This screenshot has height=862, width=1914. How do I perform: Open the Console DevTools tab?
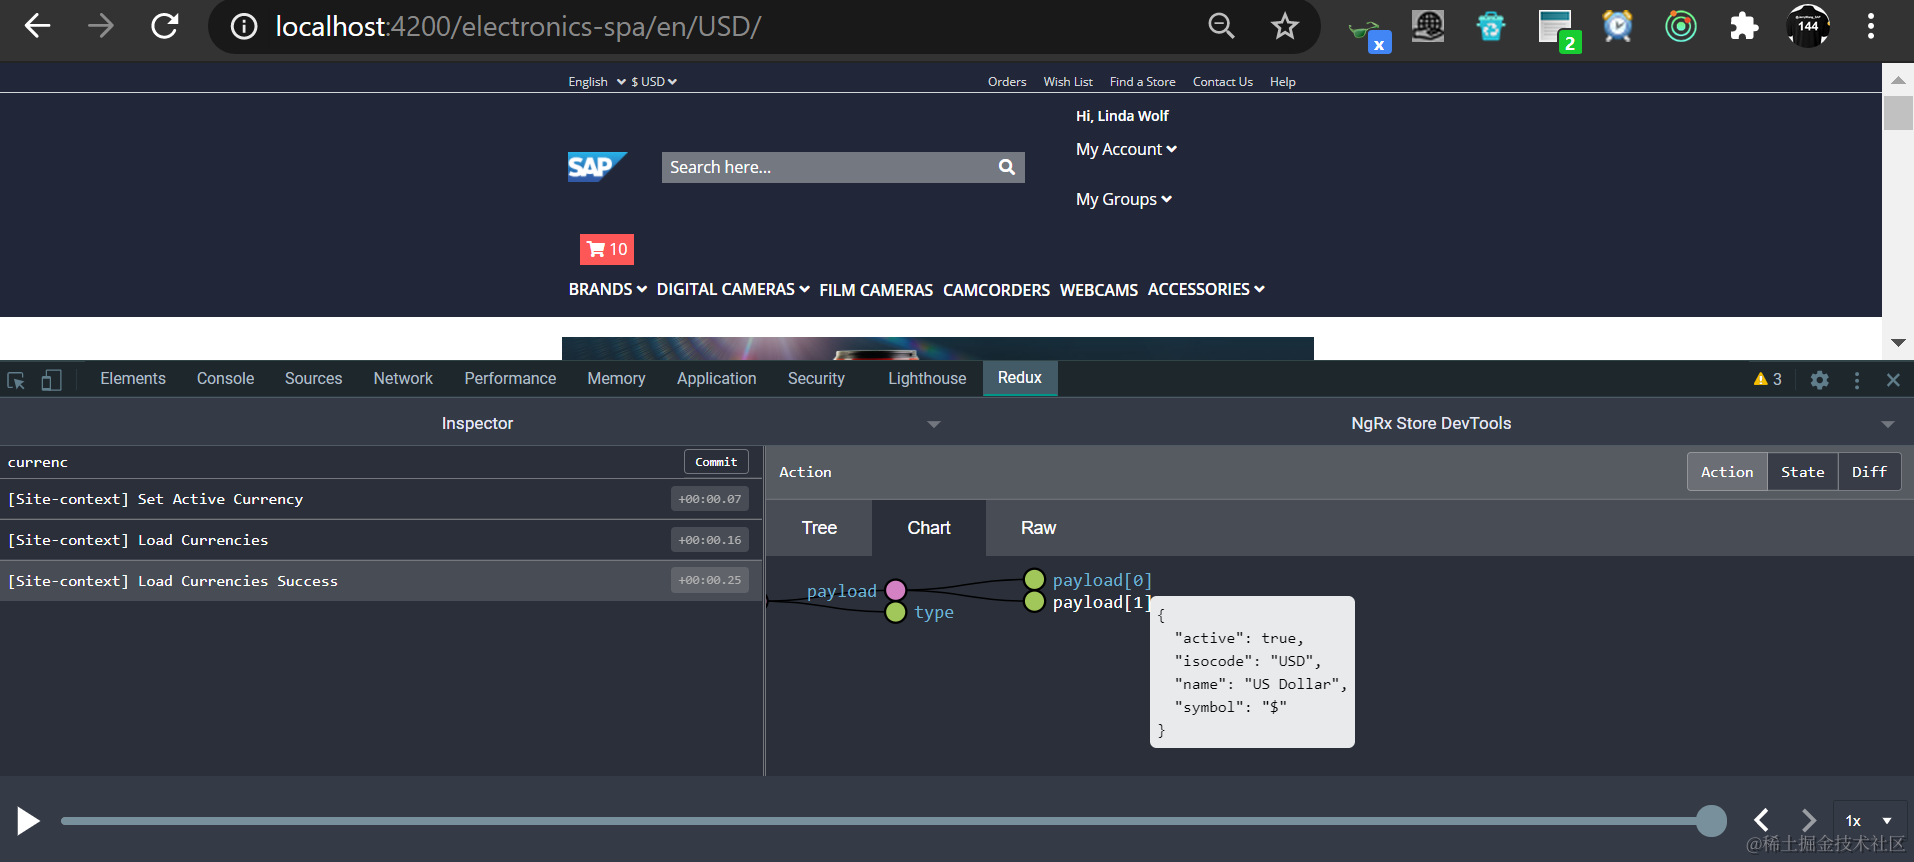(225, 379)
